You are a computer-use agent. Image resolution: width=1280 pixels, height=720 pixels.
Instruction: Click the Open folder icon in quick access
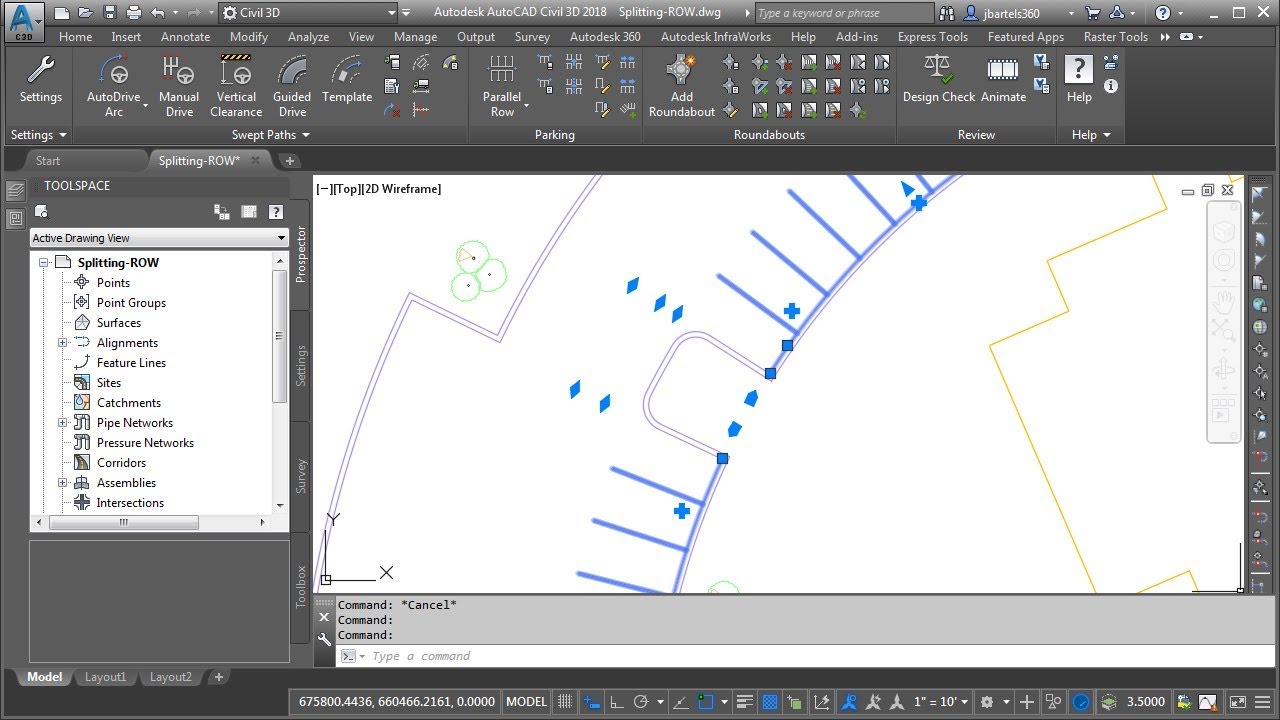click(x=85, y=13)
